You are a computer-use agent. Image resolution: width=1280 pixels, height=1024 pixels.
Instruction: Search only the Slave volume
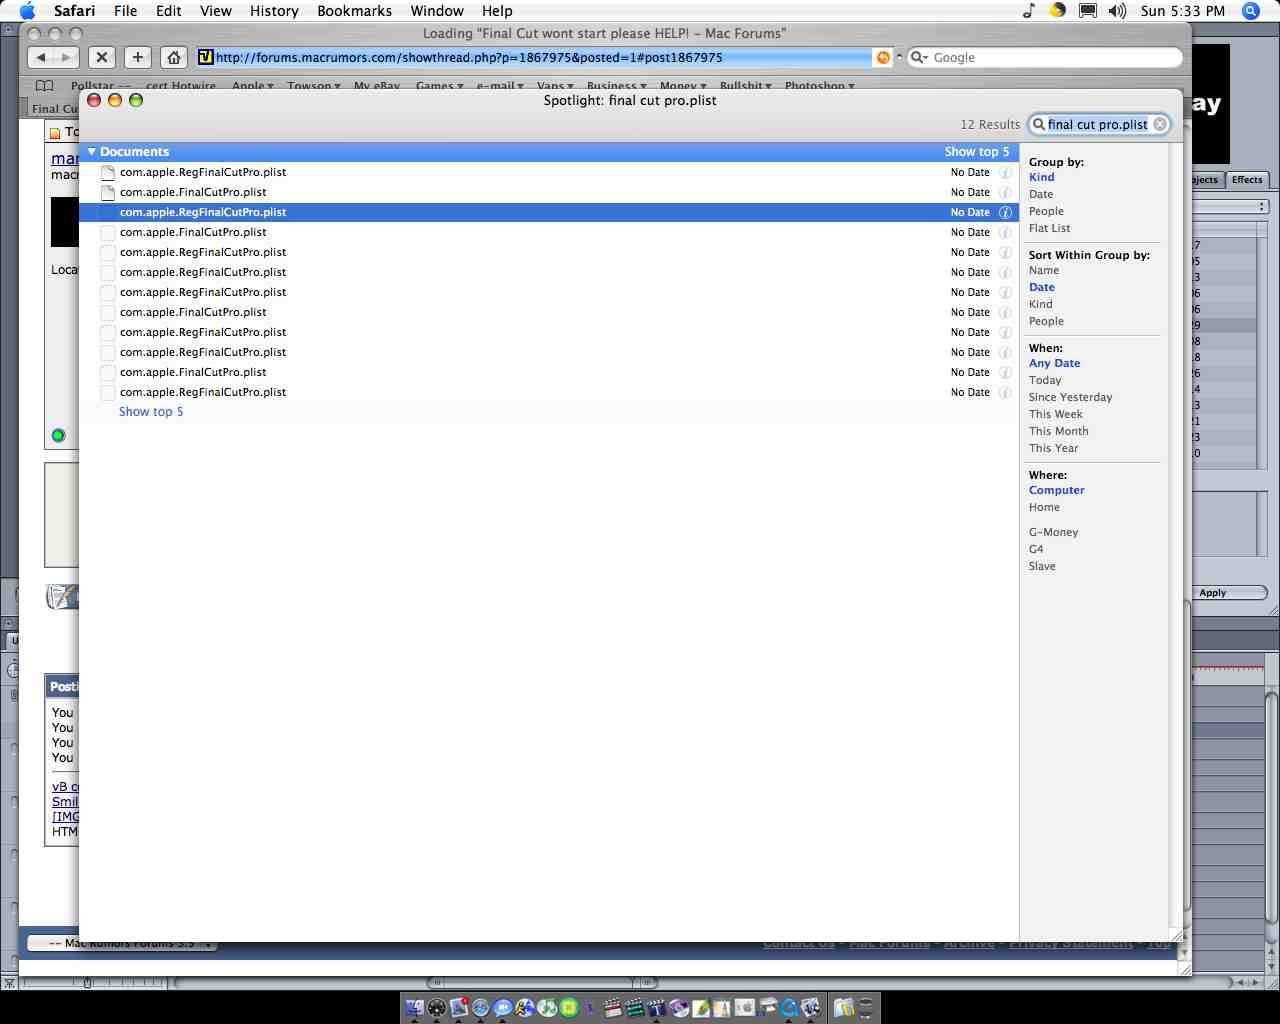pos(1042,566)
